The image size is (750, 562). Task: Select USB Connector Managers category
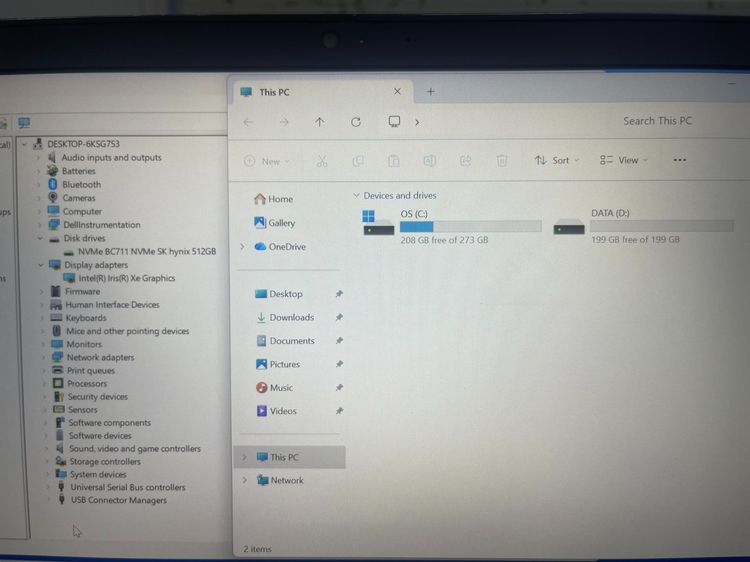[x=119, y=500]
